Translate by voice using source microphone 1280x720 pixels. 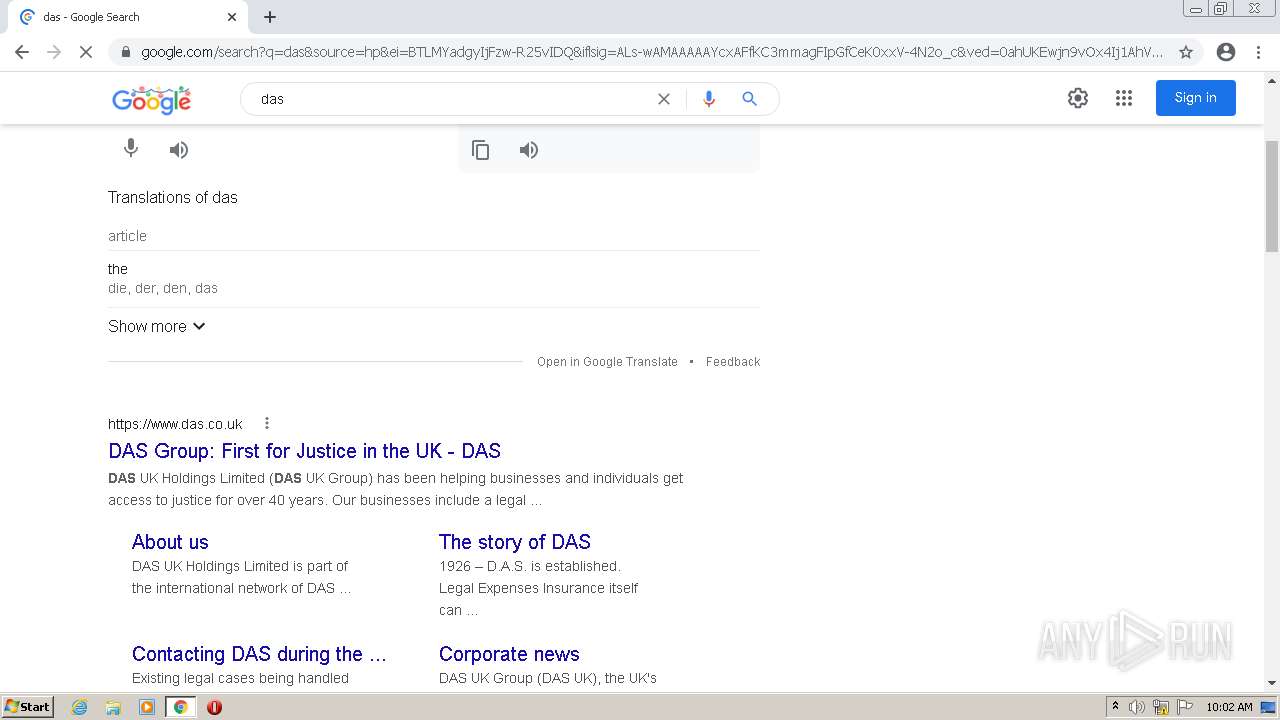coord(131,149)
